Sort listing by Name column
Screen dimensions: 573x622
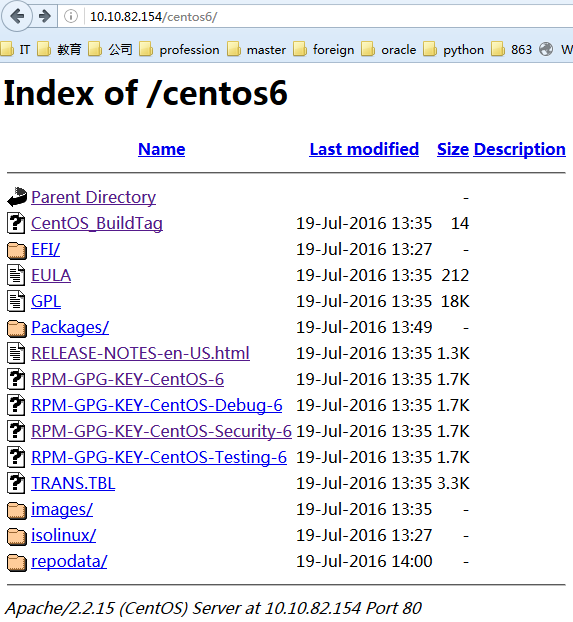162,149
